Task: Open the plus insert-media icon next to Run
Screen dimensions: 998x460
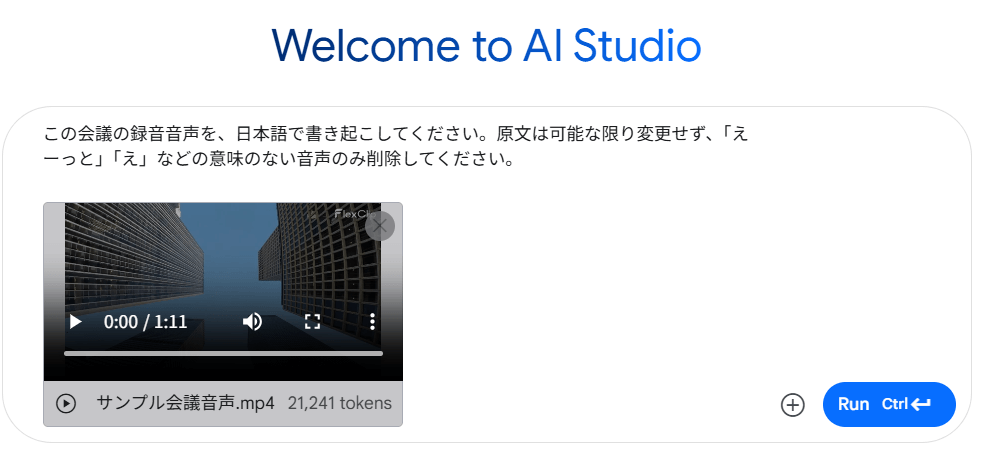Action: pos(792,405)
